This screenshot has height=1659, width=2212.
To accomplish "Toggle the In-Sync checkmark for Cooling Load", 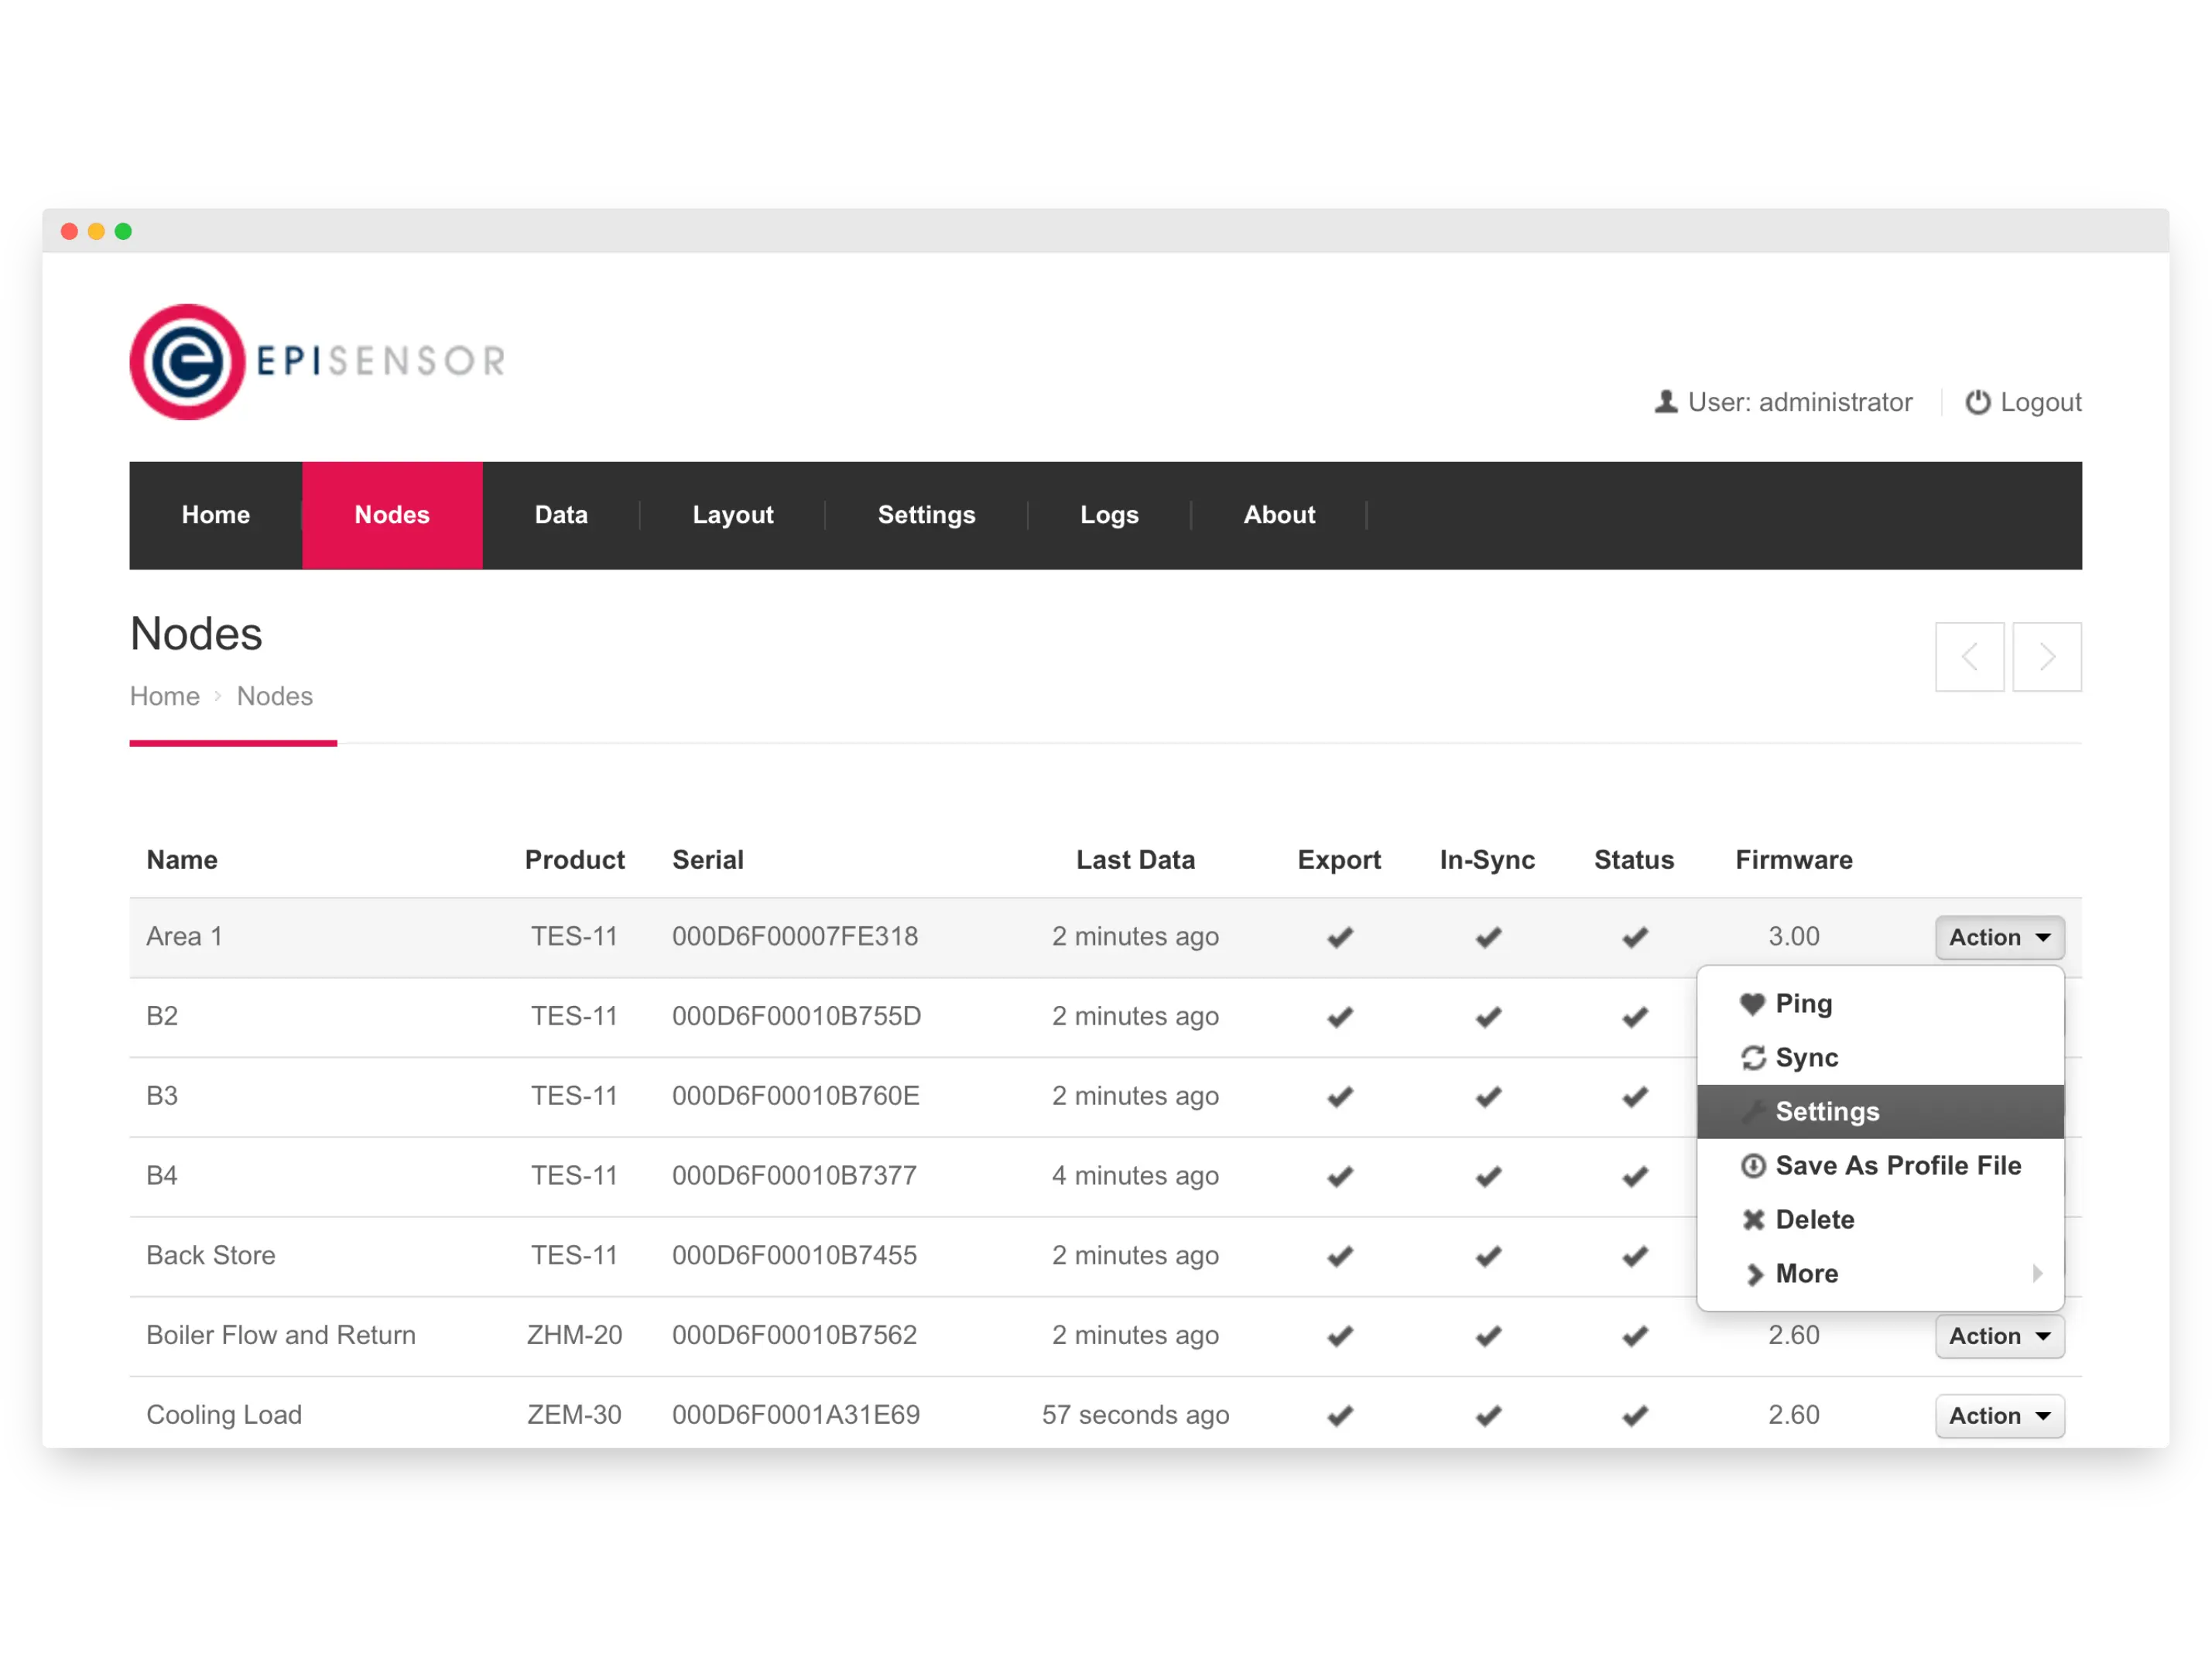I will (1487, 1415).
